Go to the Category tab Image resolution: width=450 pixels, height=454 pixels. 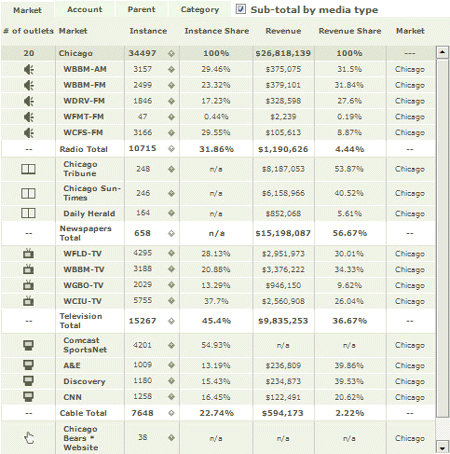[200, 9]
